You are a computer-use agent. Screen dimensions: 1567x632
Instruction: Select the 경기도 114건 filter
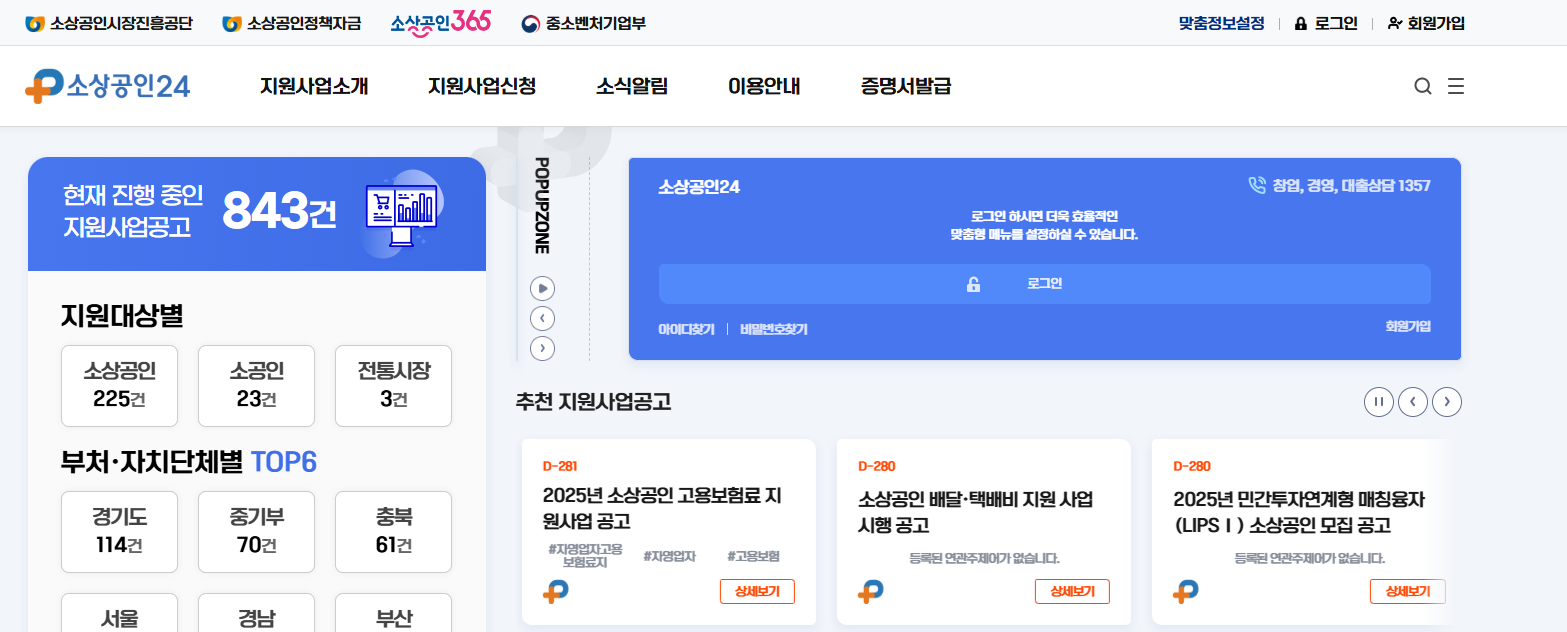(119, 532)
